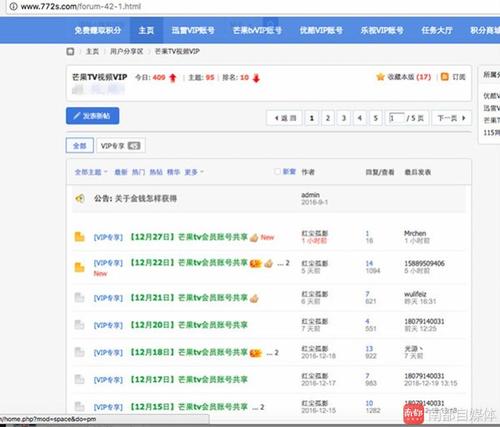Image resolution: width=500 pixels, height=427 pixels.
Task: Open 免费赚取积分 nav item
Action: point(98,30)
